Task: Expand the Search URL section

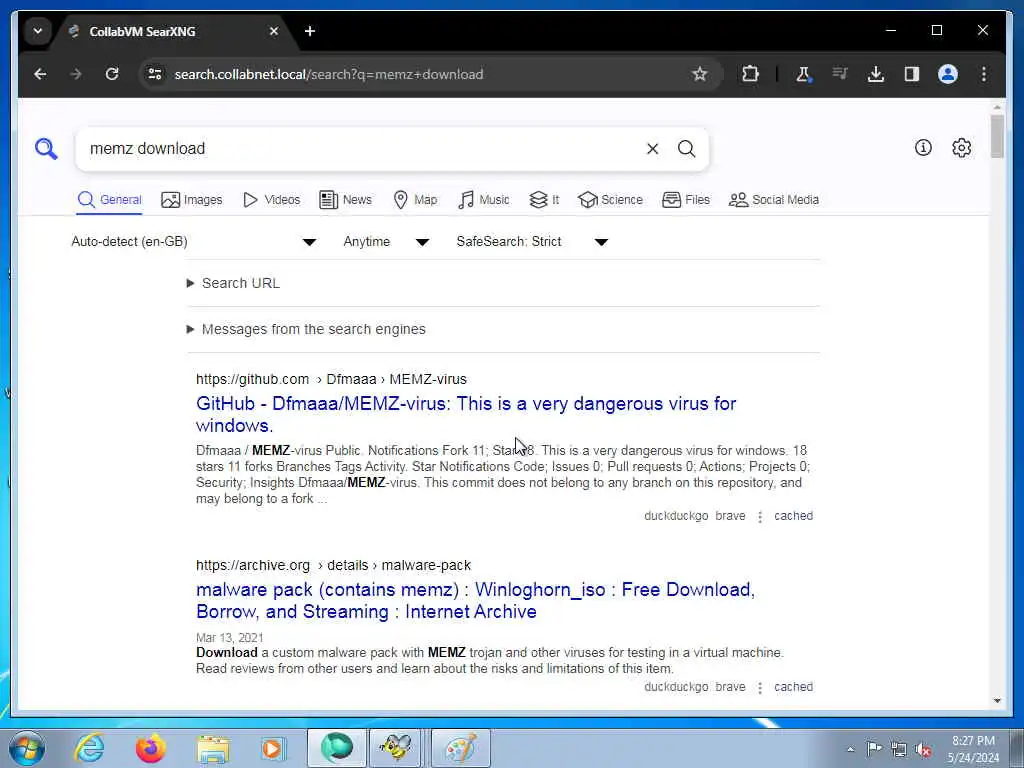Action: [233, 283]
